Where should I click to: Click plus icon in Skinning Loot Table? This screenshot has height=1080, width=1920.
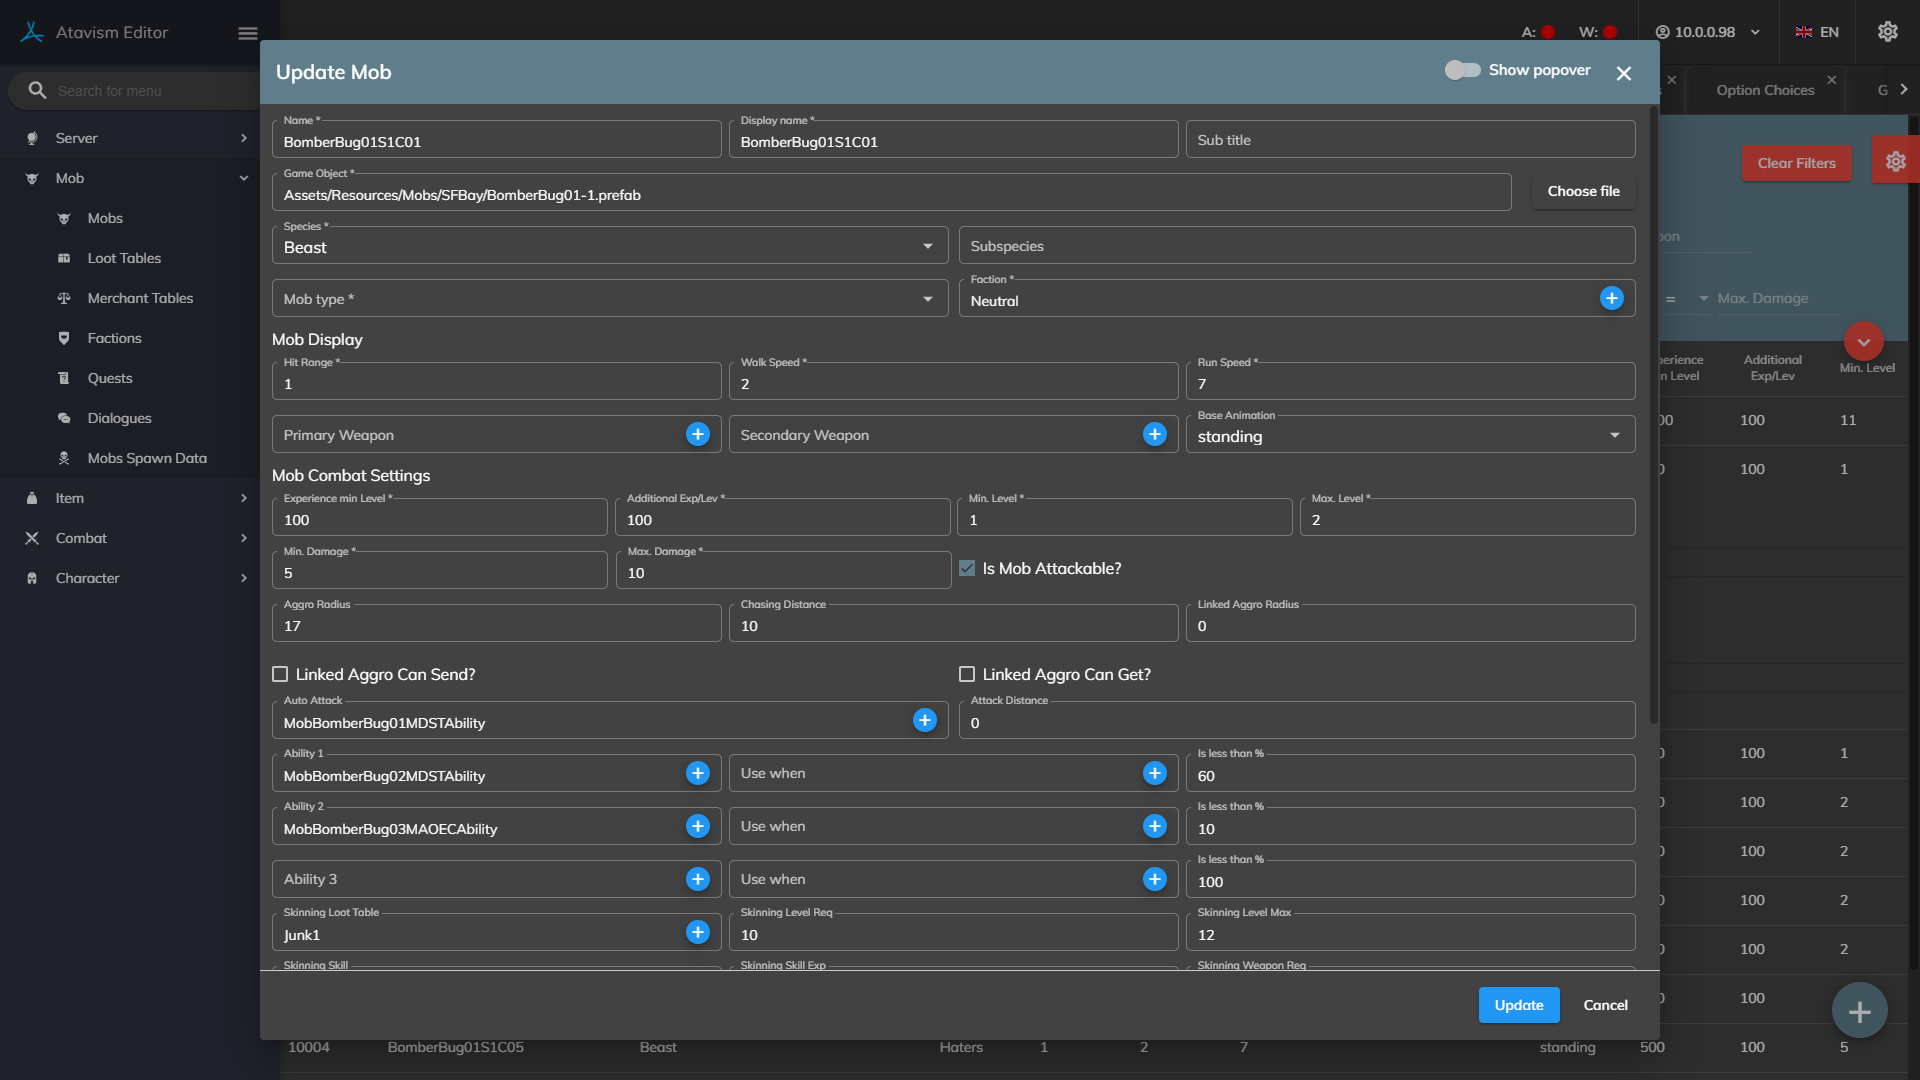click(697, 932)
